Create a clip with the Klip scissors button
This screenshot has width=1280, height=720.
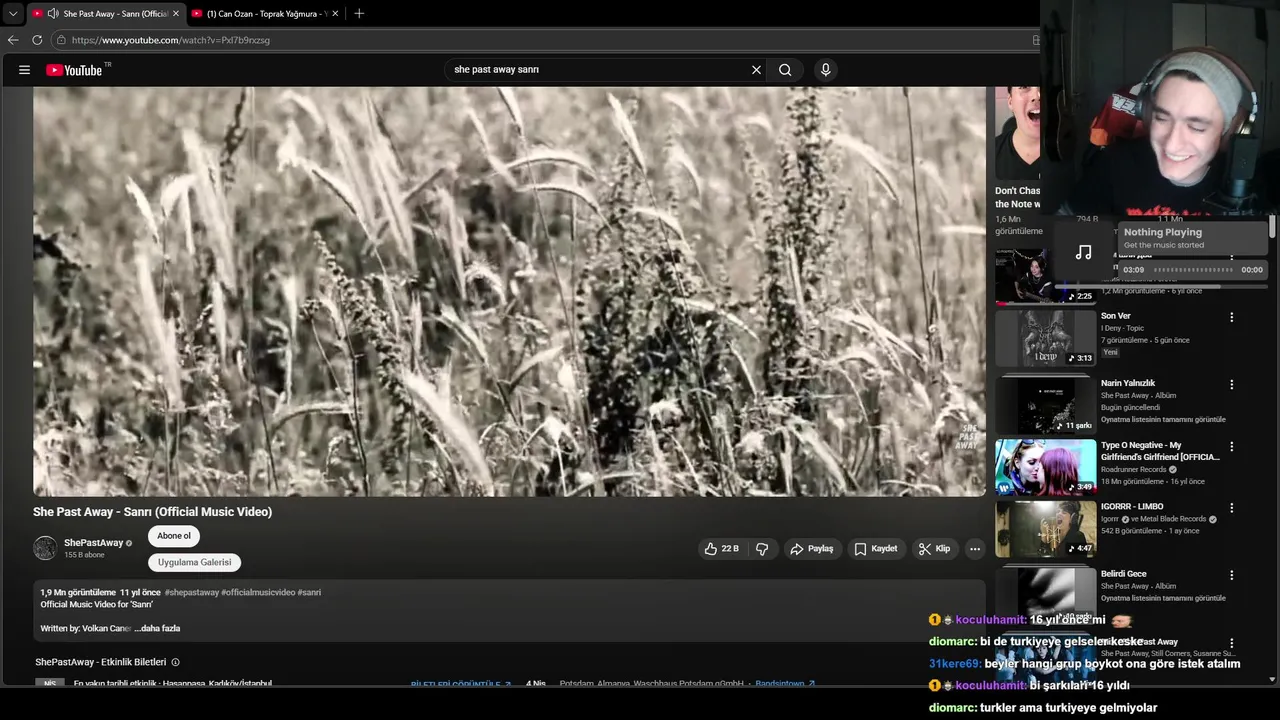[934, 548]
